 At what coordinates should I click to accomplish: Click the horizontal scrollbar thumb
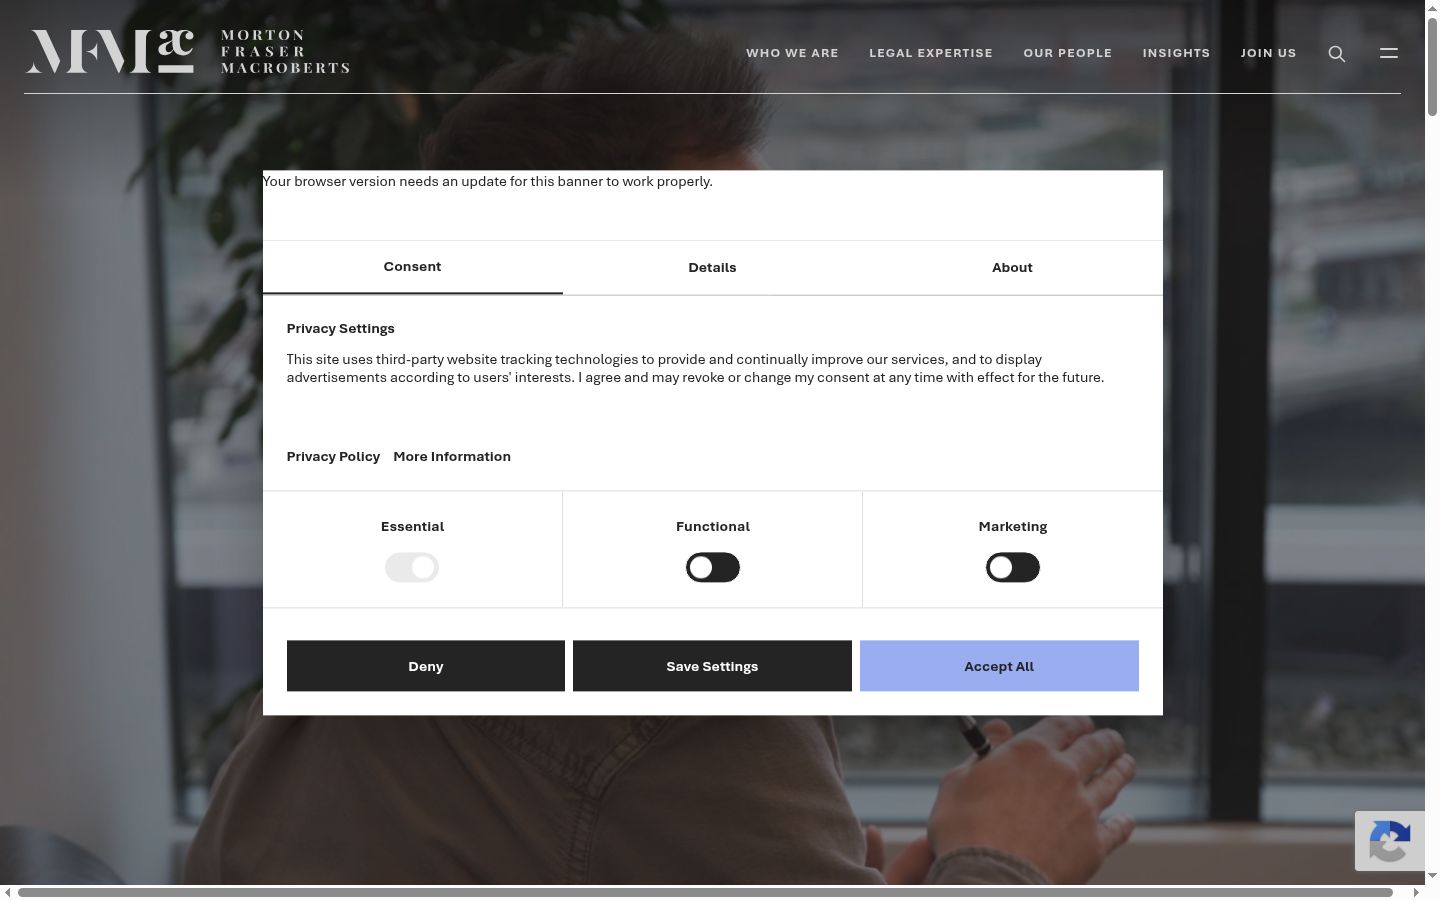(x=705, y=892)
